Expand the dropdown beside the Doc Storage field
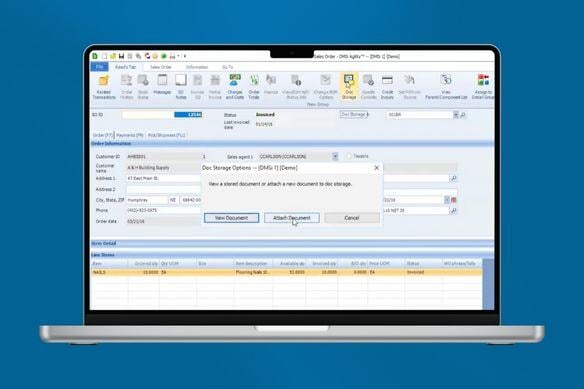584x389 pixels. coord(456,115)
